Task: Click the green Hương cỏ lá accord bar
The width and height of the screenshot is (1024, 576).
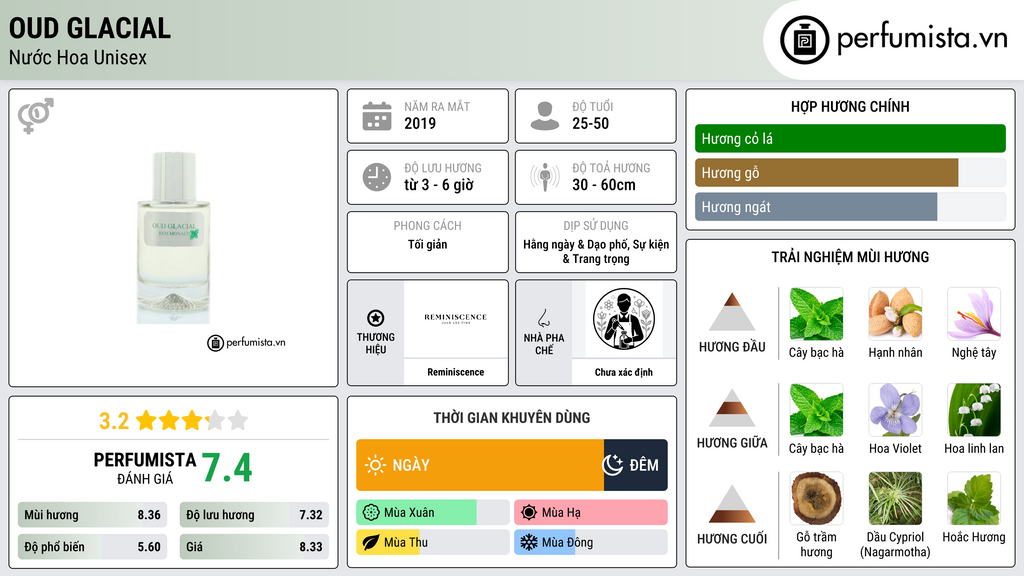Action: [x=850, y=138]
